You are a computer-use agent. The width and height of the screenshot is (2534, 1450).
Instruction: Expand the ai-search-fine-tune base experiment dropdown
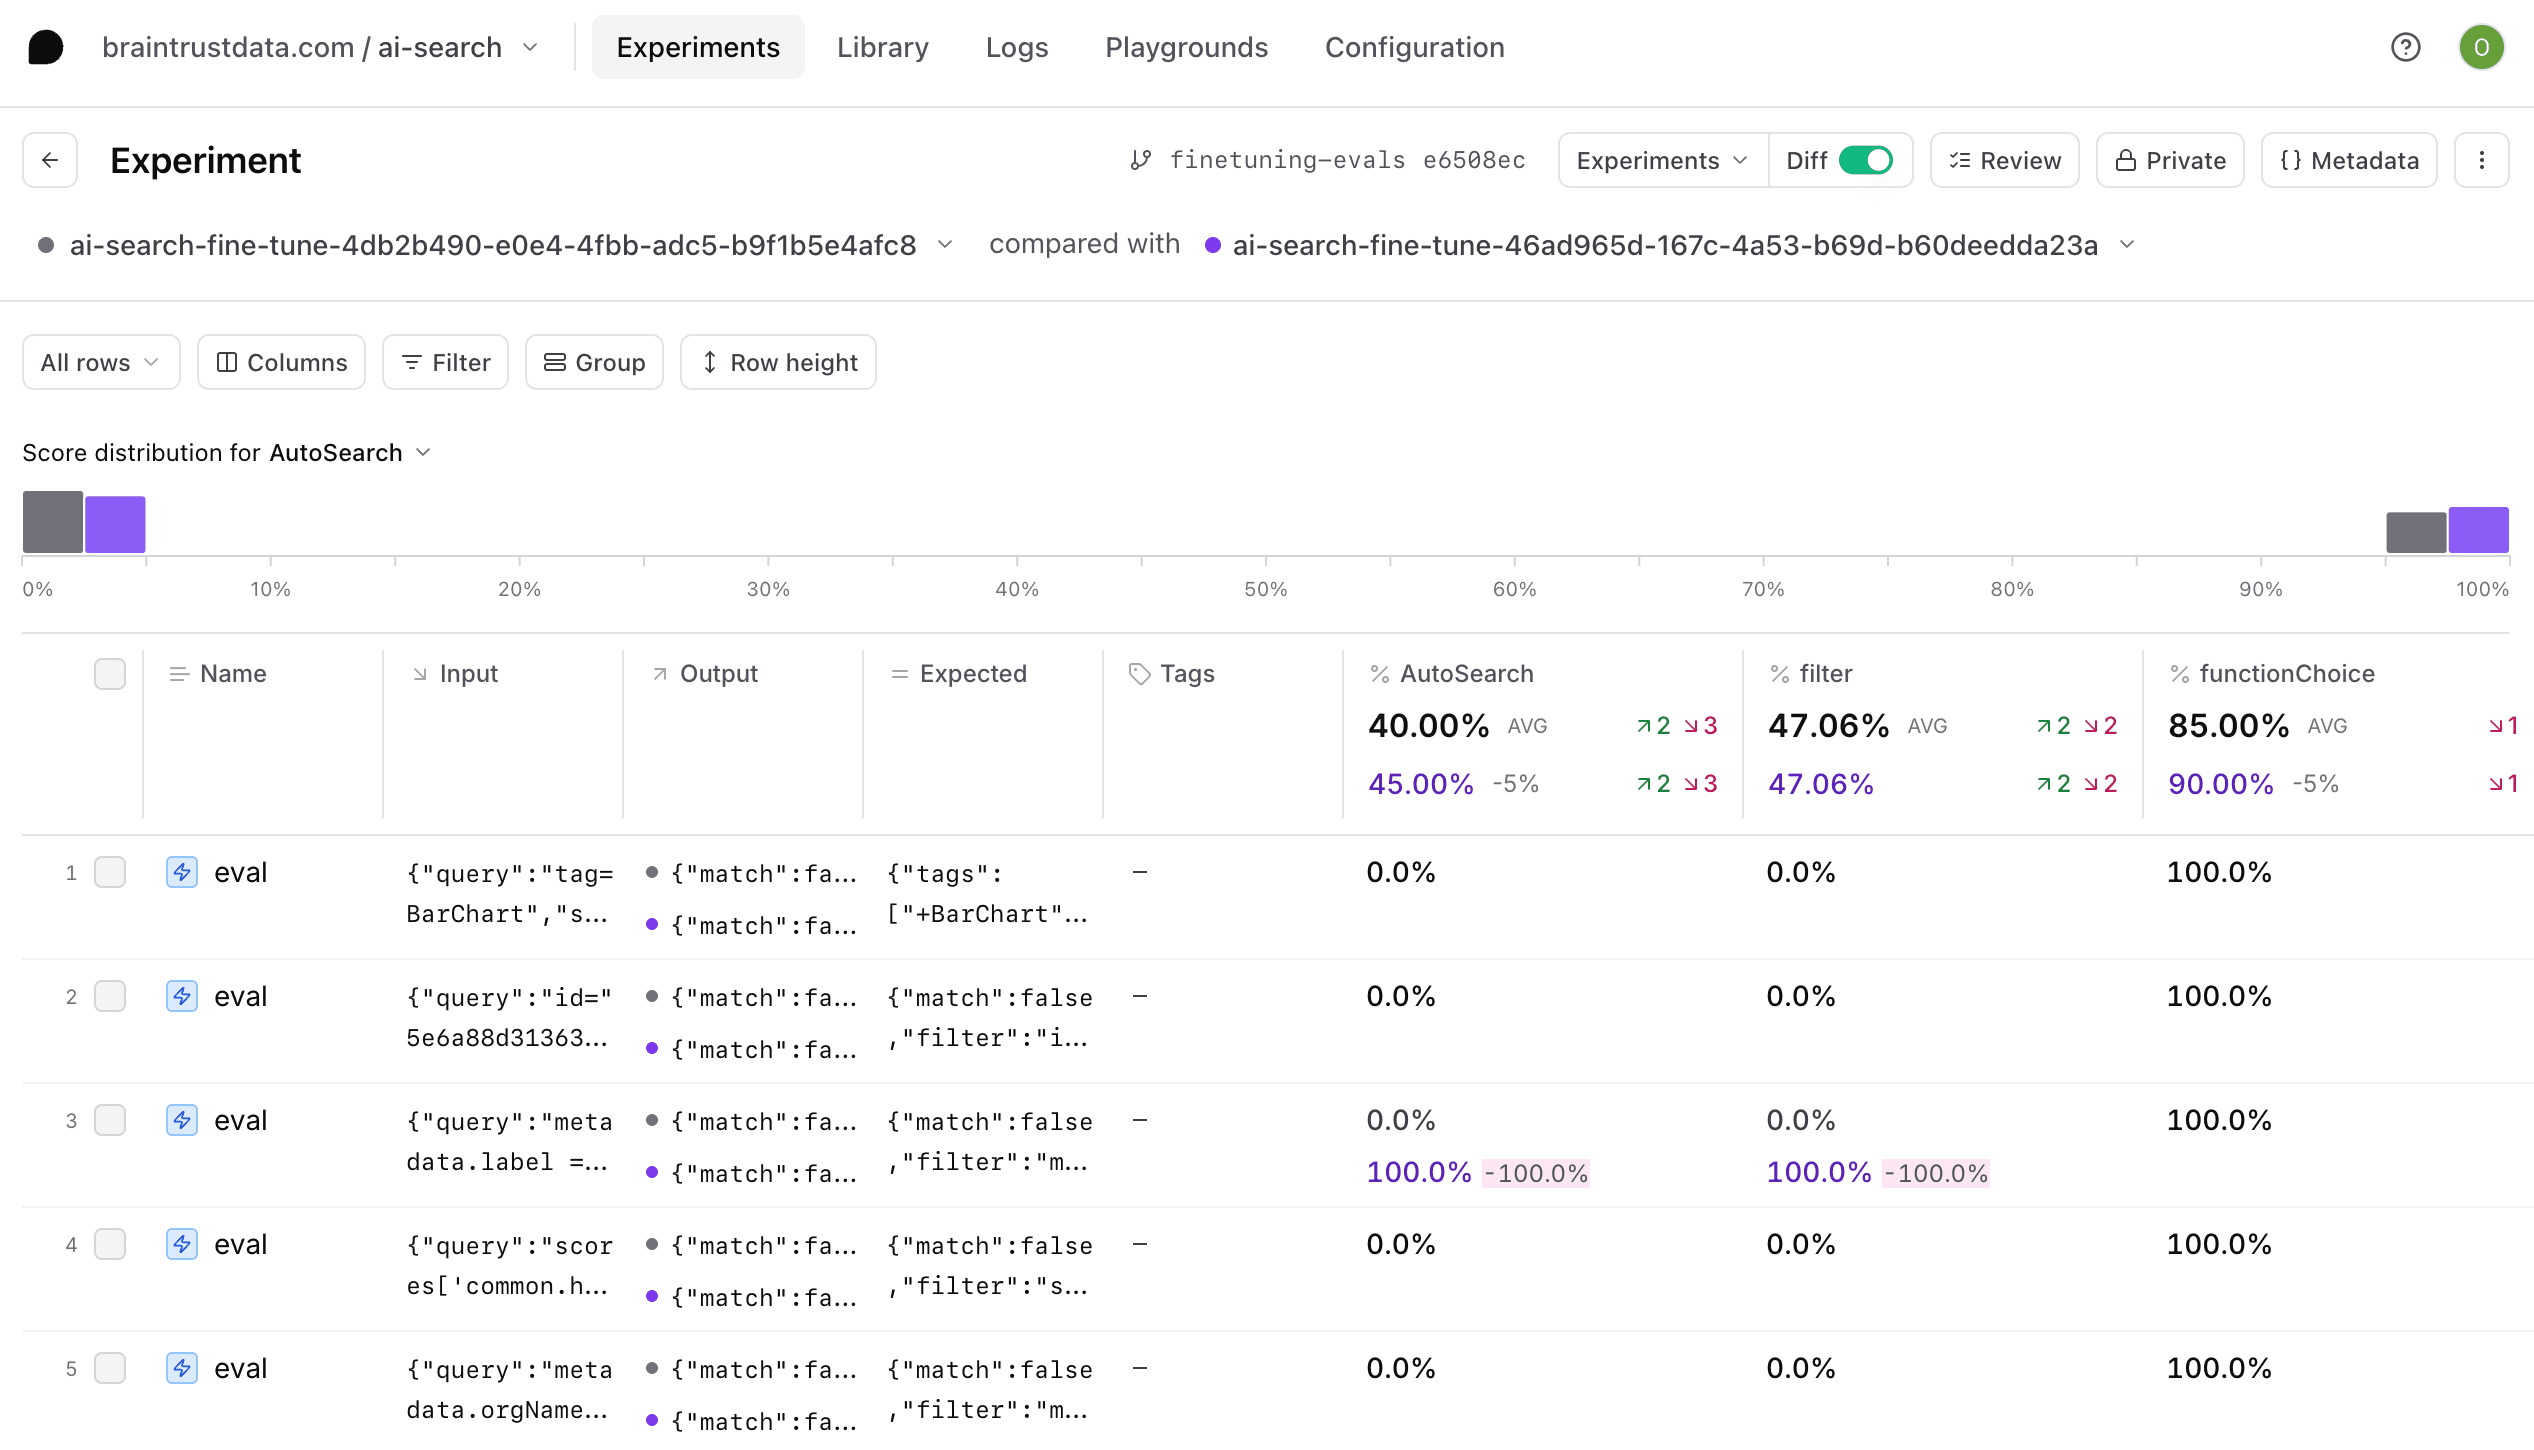[947, 244]
